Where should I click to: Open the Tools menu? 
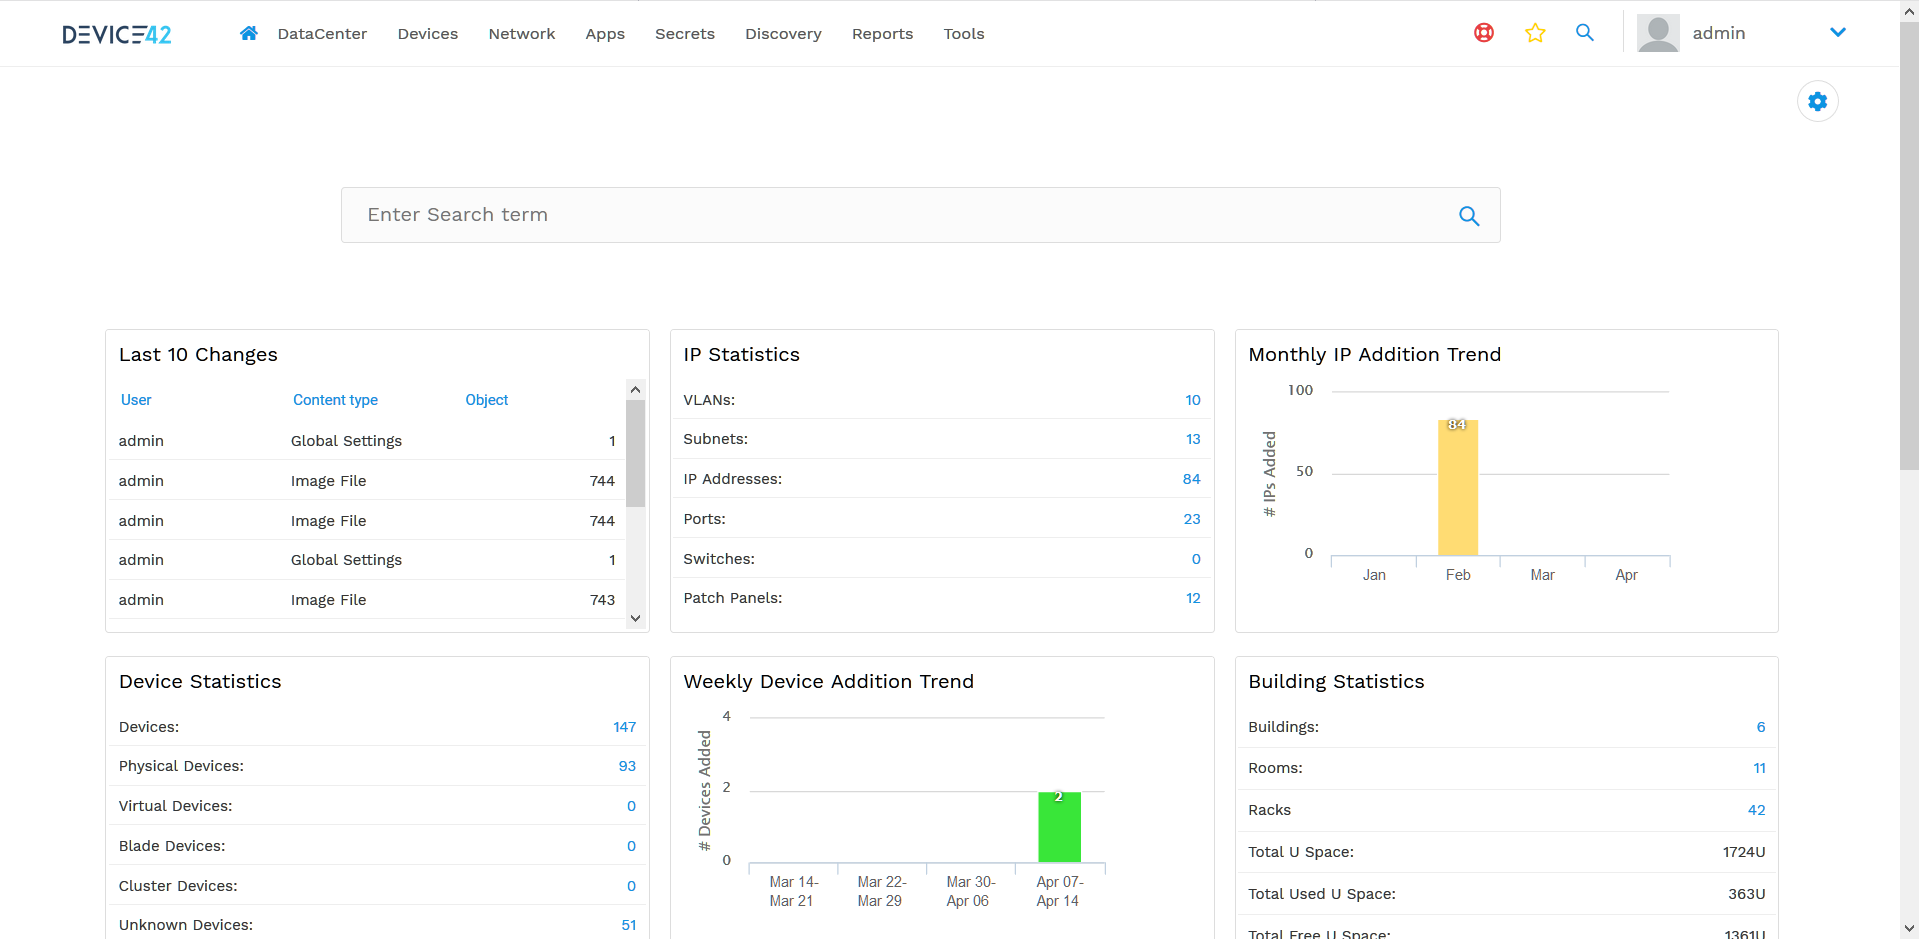click(964, 34)
